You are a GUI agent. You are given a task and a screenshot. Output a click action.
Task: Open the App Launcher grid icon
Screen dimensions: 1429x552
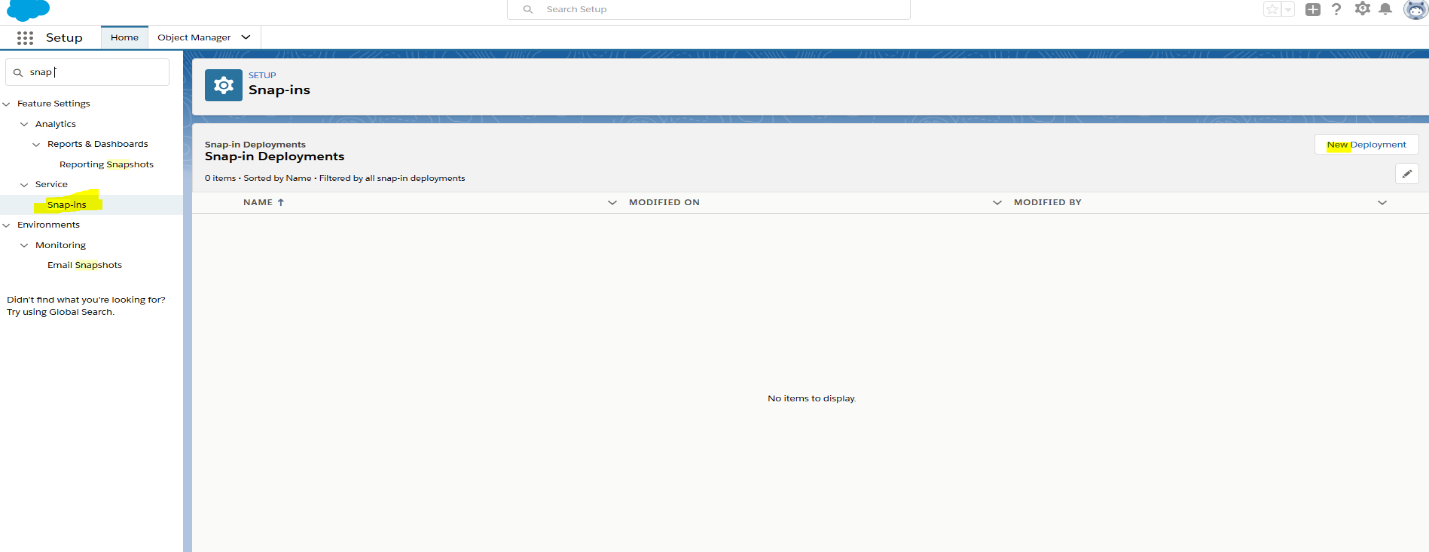click(x=25, y=37)
